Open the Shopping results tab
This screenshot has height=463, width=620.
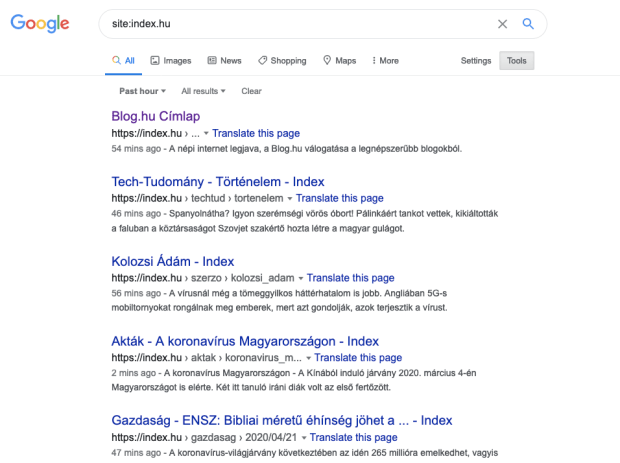pos(282,61)
